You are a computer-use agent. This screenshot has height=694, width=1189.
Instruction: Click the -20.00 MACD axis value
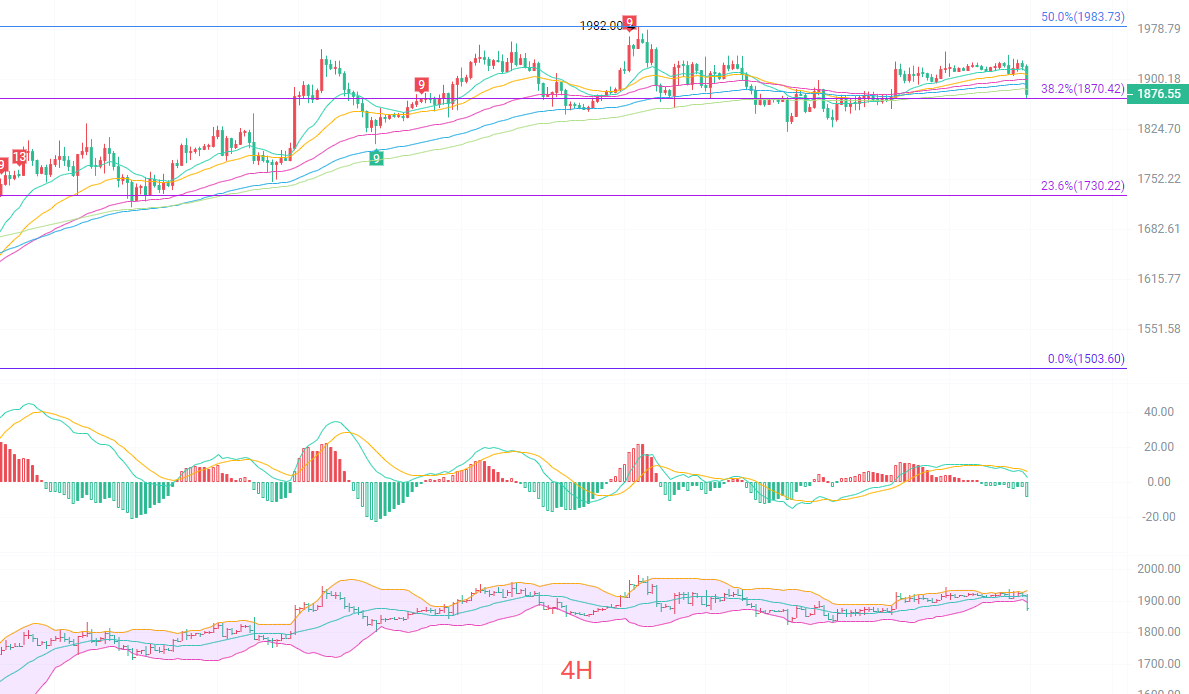pos(1157,517)
